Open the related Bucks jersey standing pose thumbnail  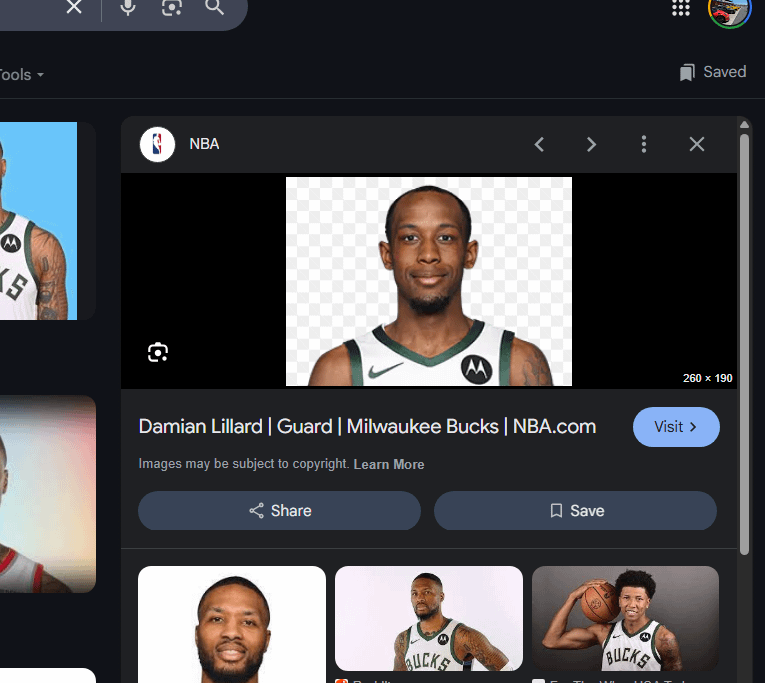[429, 619]
